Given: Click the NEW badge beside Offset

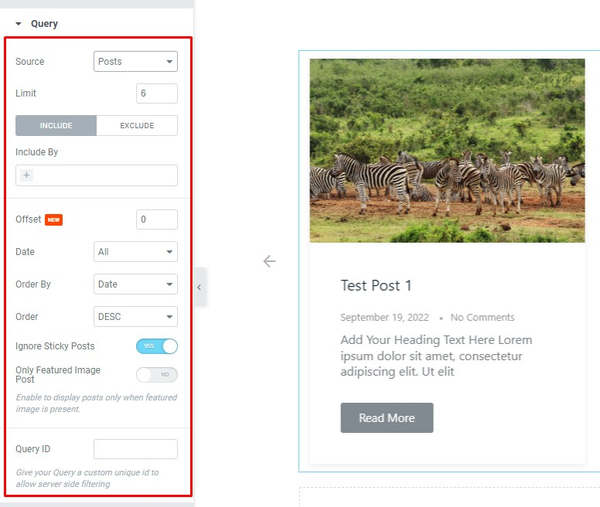Looking at the screenshot, I should point(54,220).
